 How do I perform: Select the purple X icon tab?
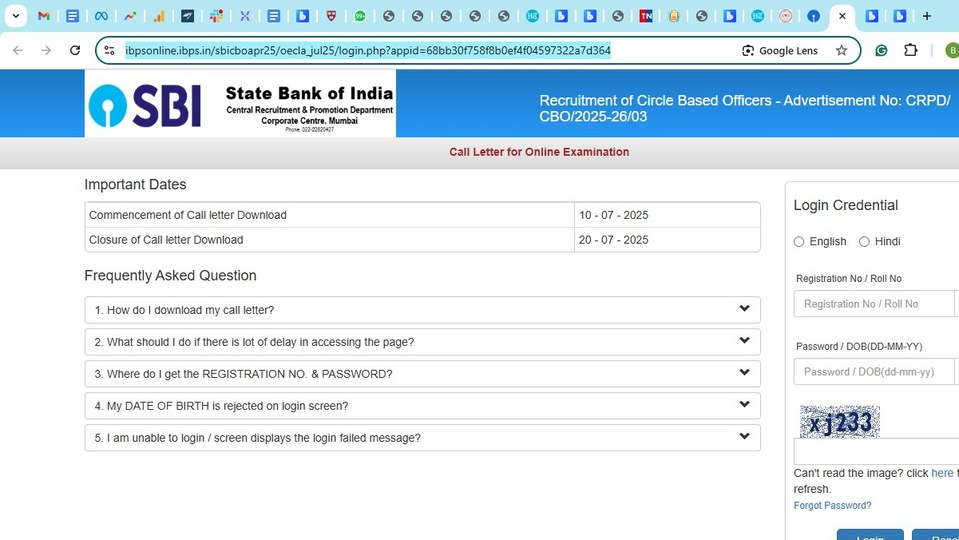click(245, 17)
